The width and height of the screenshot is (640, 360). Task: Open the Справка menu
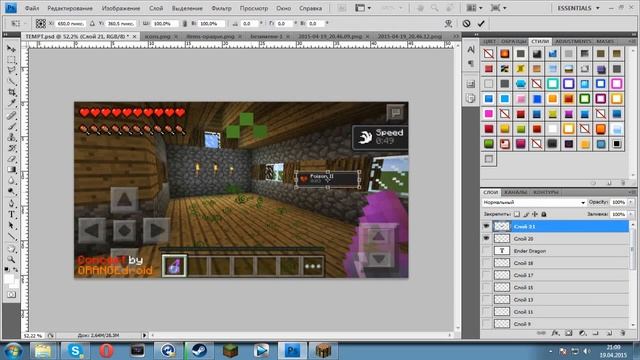pos(311,8)
